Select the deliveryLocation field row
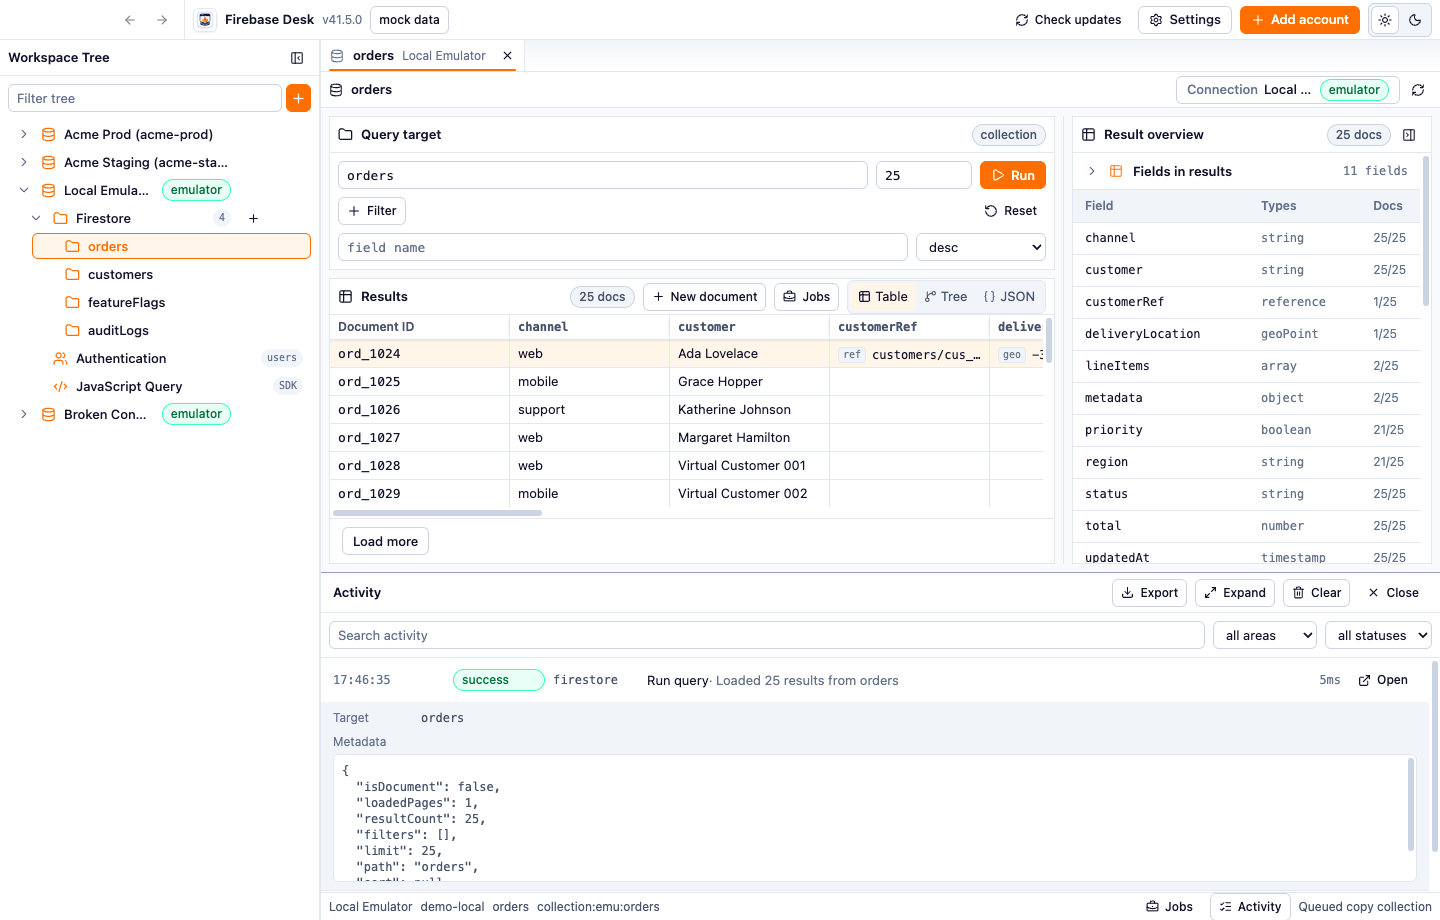1440x920 pixels. click(x=1245, y=334)
